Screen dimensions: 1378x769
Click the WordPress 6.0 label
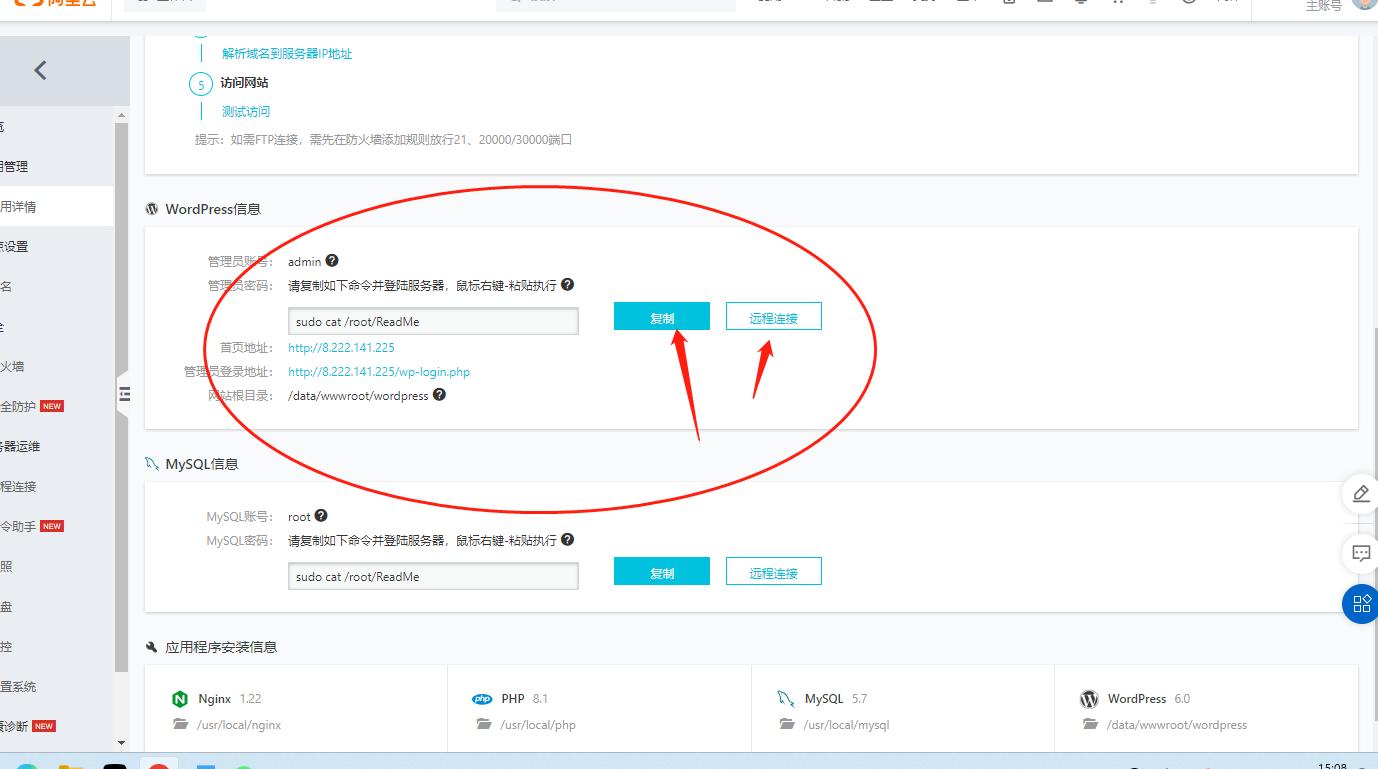pos(1149,699)
